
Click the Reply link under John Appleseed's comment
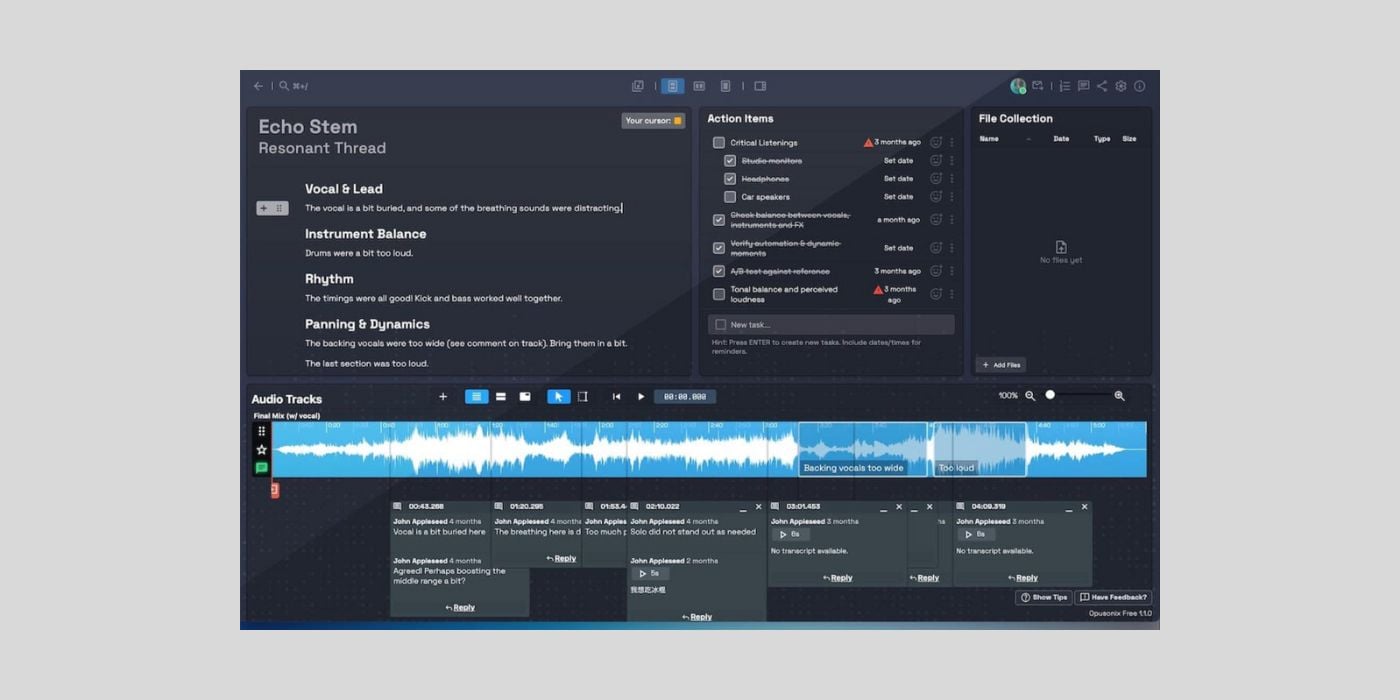coord(462,607)
